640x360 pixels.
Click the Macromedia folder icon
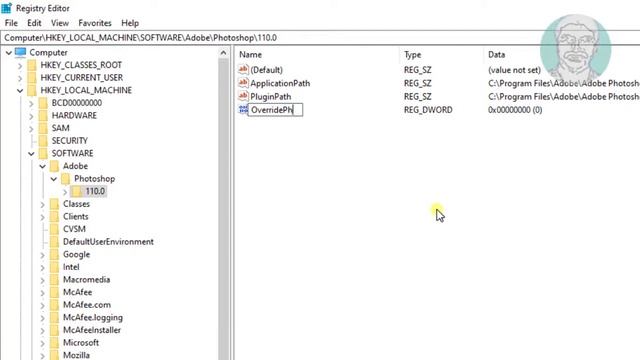point(54,280)
